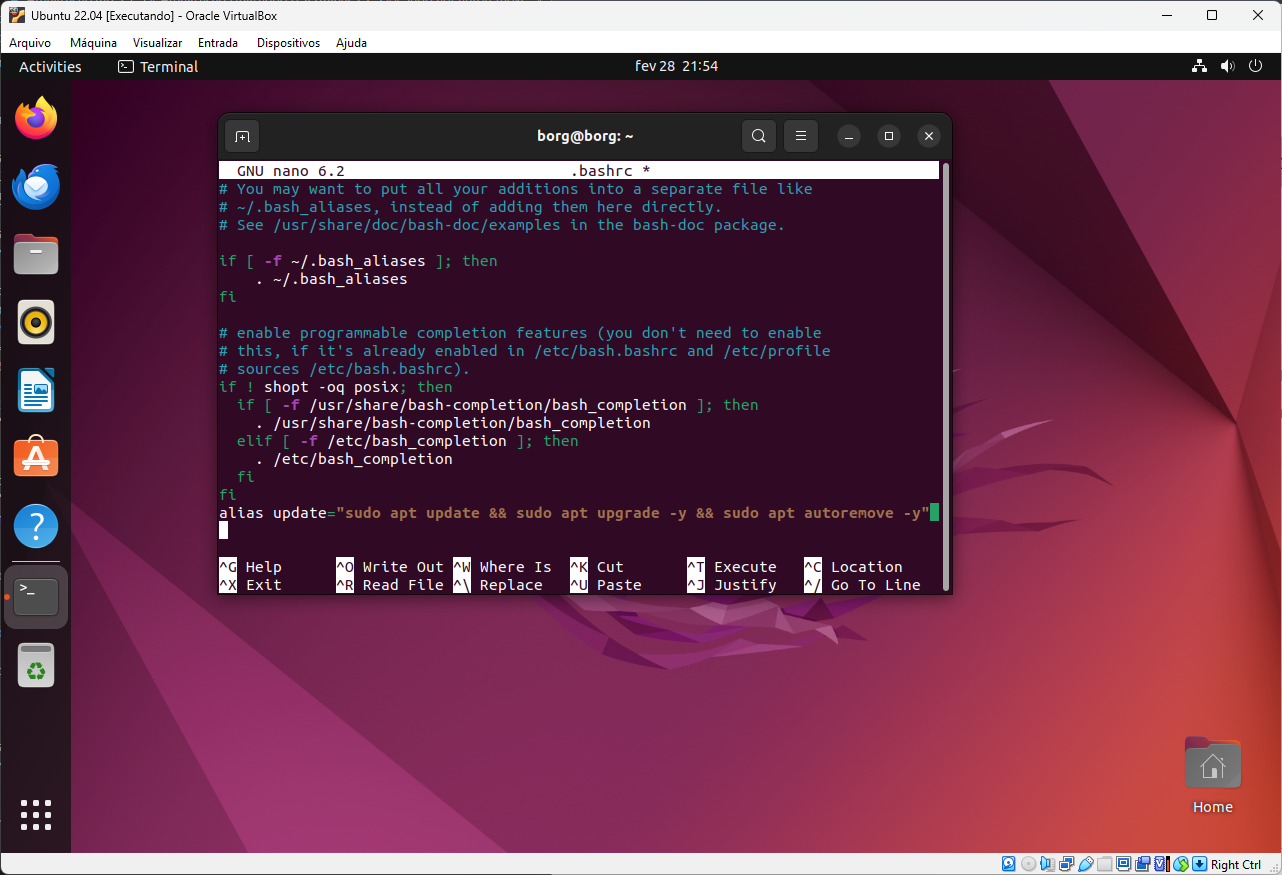1282x875 pixels.
Task: Open Ubuntu Software store
Action: click(36, 458)
